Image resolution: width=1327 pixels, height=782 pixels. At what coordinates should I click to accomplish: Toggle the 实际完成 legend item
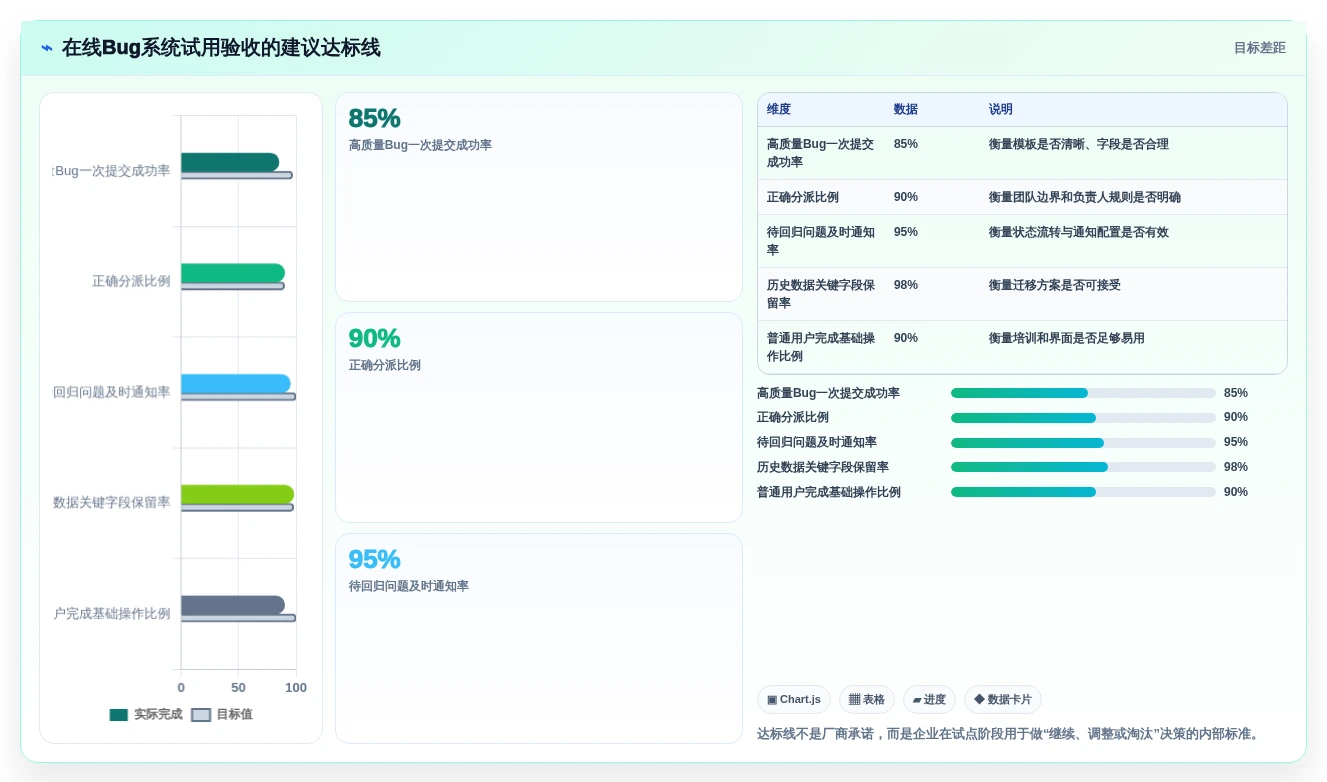tap(146, 715)
